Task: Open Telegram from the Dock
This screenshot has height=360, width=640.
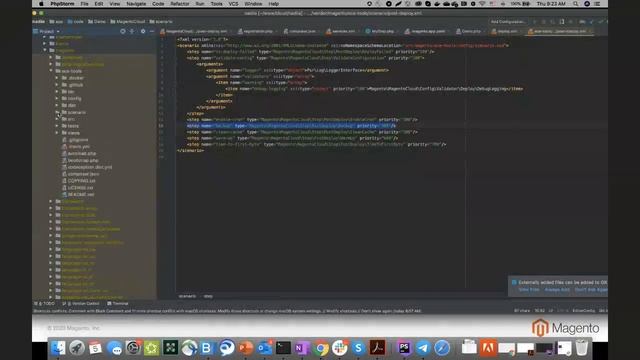Action: 423,348
